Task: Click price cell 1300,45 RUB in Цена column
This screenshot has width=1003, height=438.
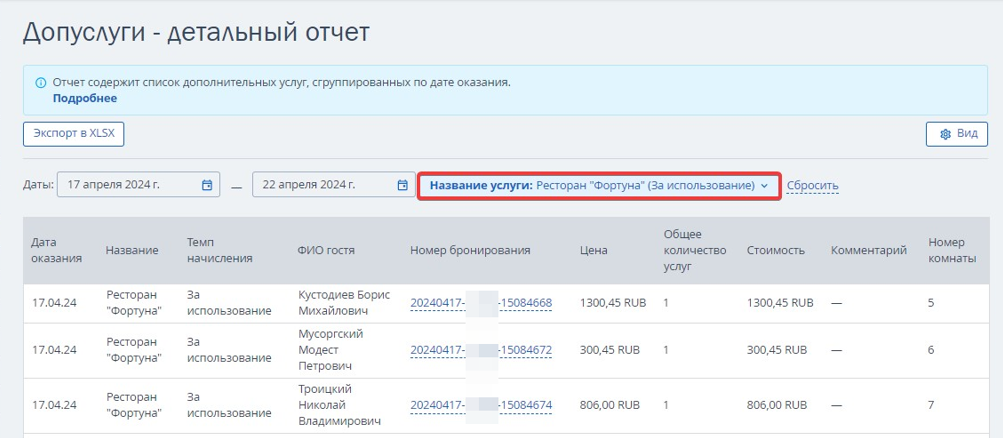Action: click(613, 302)
